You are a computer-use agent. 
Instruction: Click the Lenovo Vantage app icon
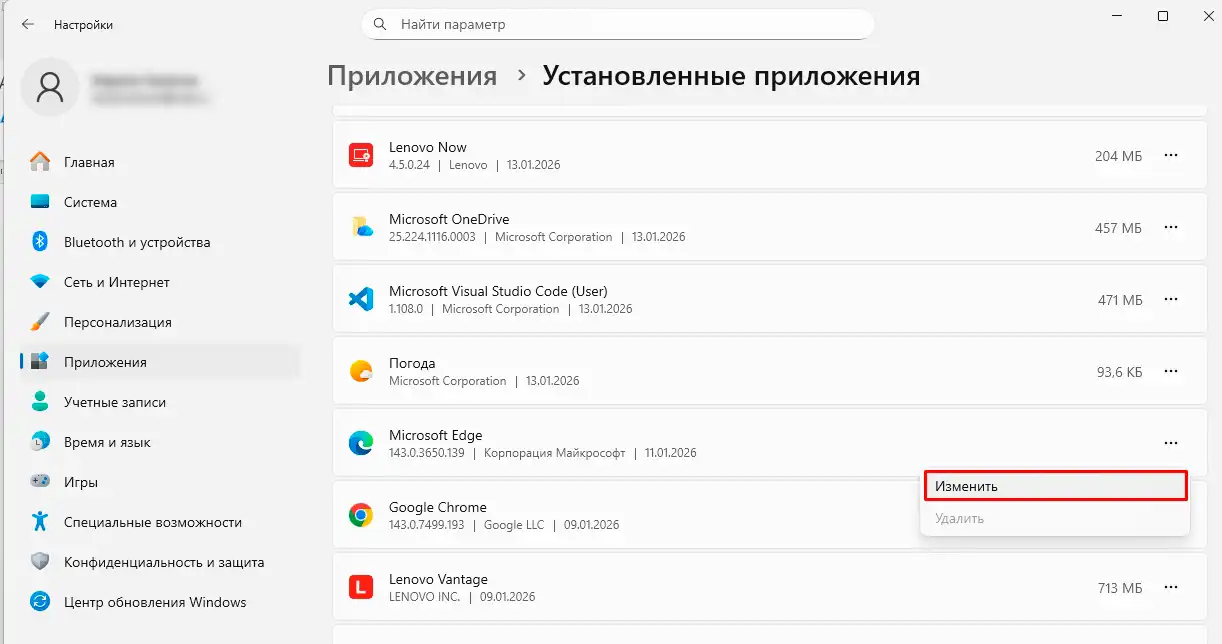click(359, 587)
